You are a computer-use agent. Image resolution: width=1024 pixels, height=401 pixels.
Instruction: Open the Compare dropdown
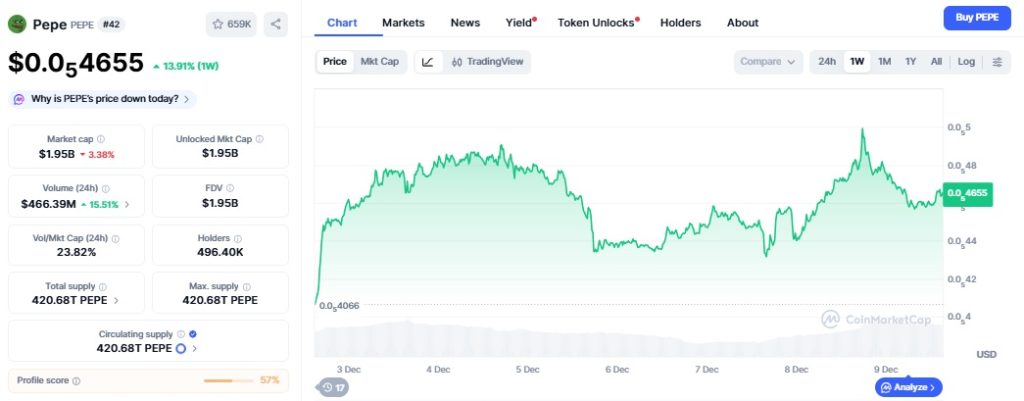pos(768,62)
